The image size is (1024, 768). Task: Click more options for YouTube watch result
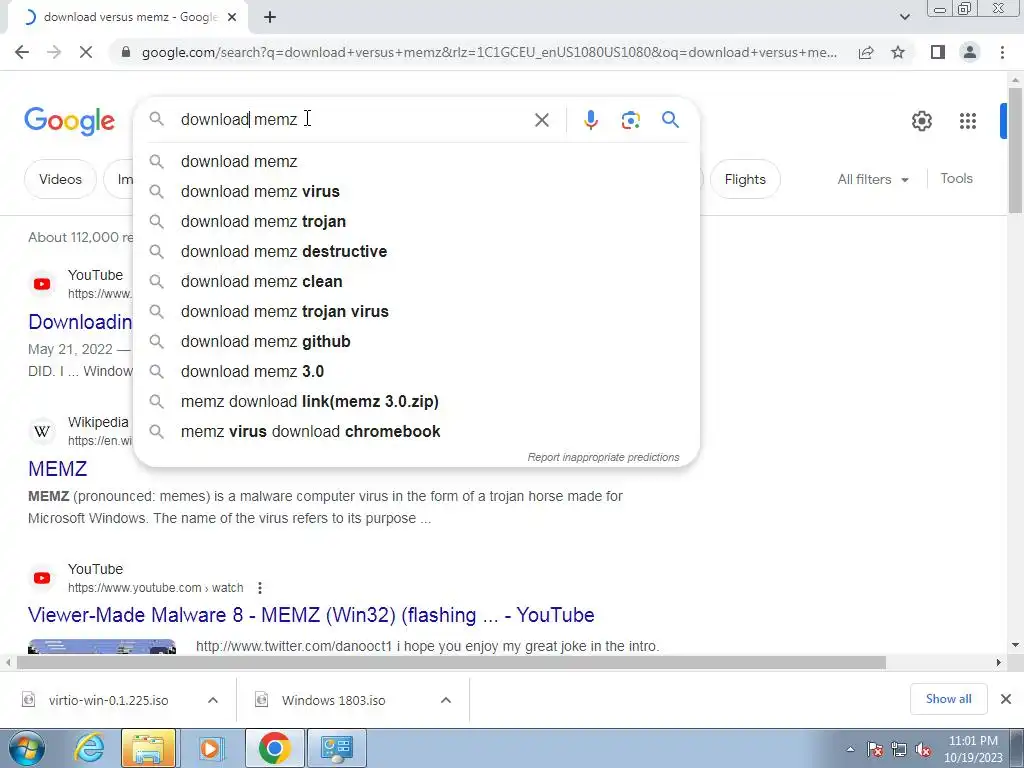[x=260, y=588]
